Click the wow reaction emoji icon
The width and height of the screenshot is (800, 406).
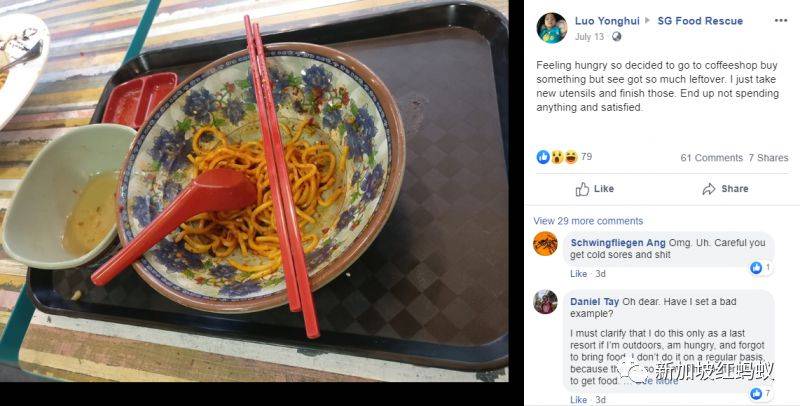[x=557, y=157]
